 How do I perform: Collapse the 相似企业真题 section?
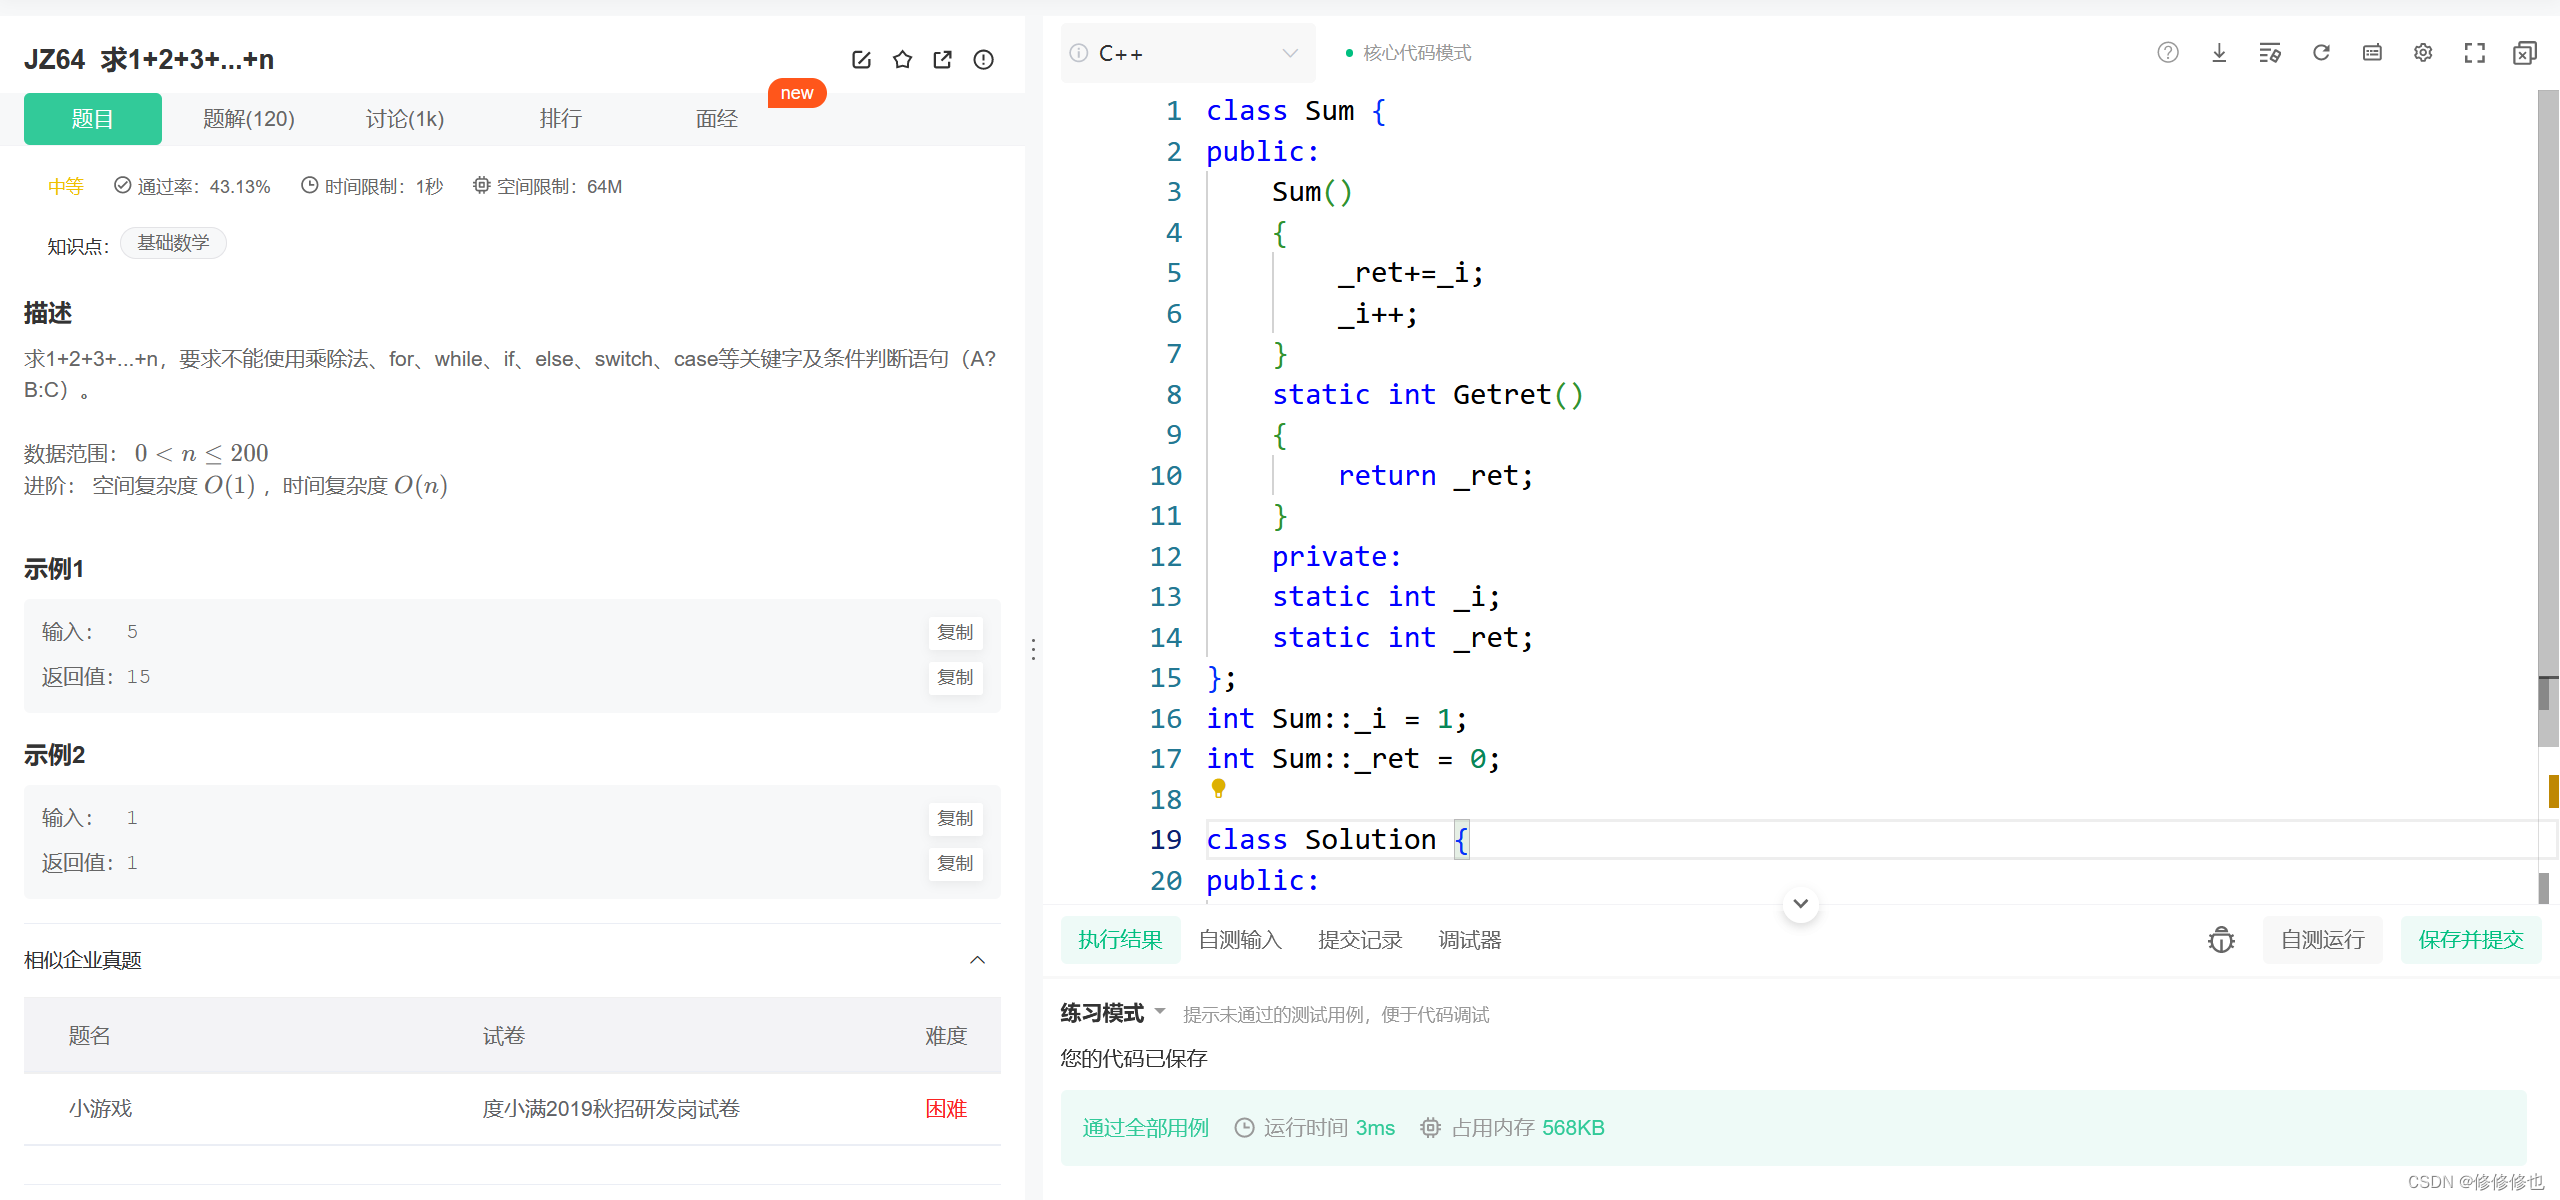(x=977, y=960)
